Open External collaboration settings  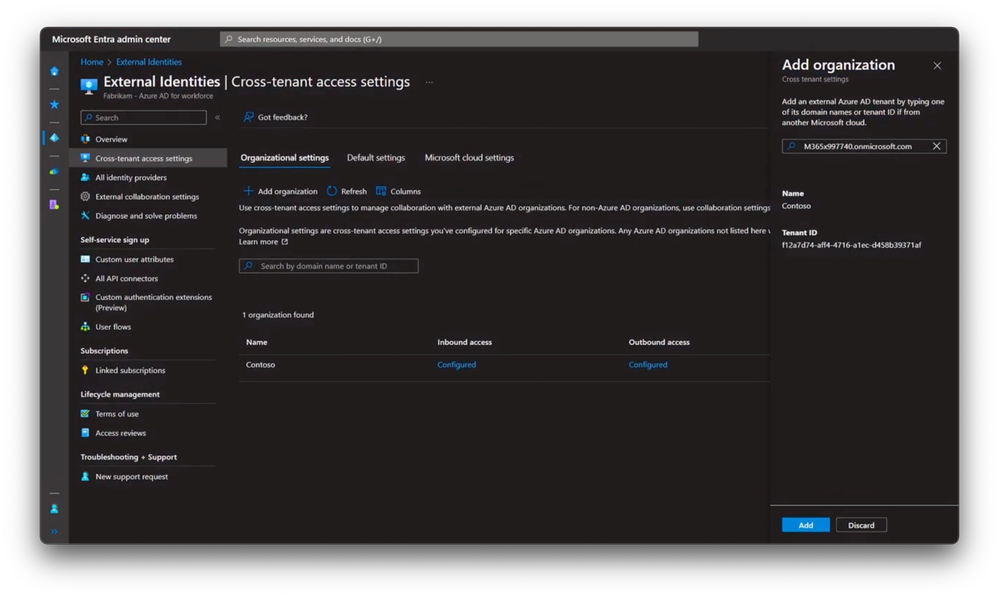[x=147, y=196]
